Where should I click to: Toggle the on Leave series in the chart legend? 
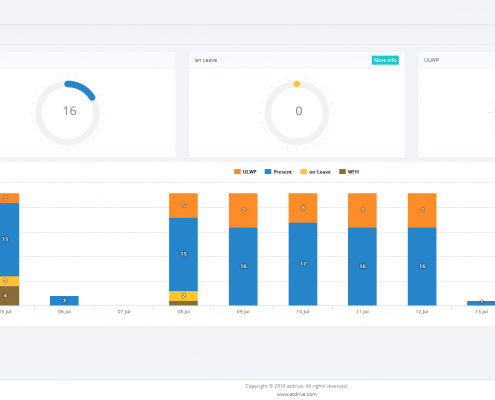pyautogui.click(x=315, y=172)
